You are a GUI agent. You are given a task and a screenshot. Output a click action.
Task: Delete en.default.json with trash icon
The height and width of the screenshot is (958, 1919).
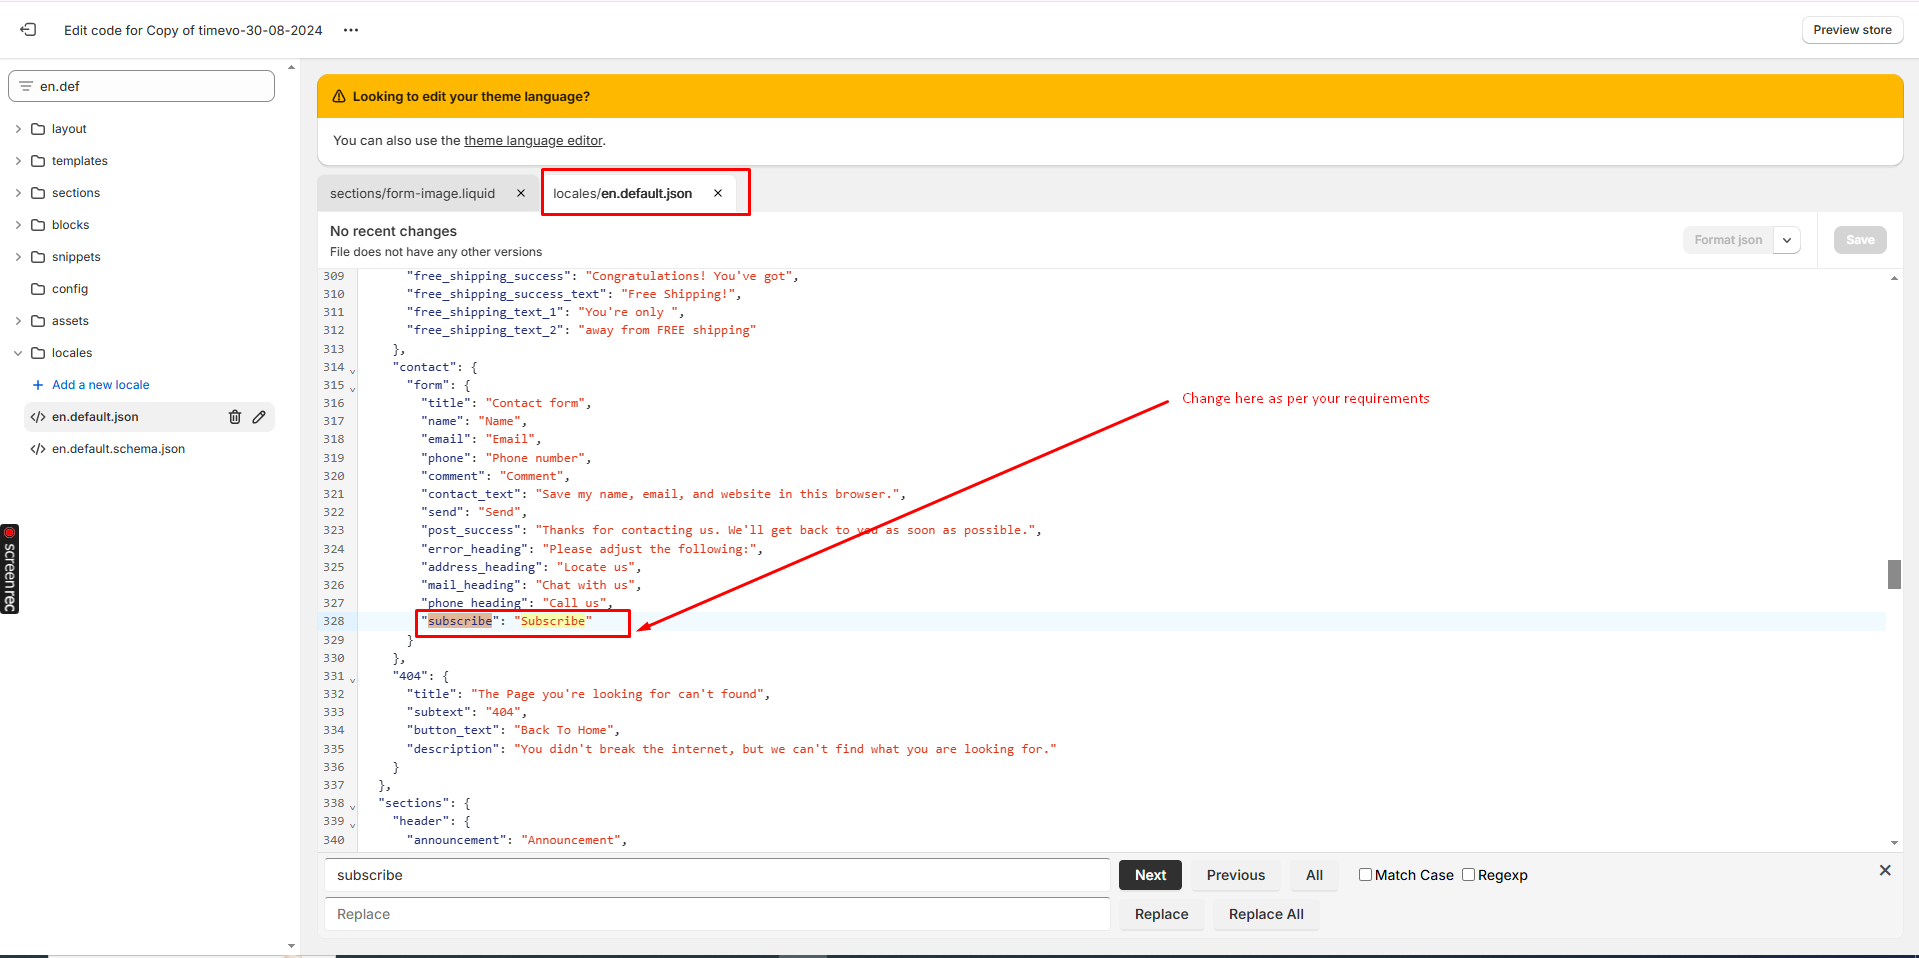point(235,417)
